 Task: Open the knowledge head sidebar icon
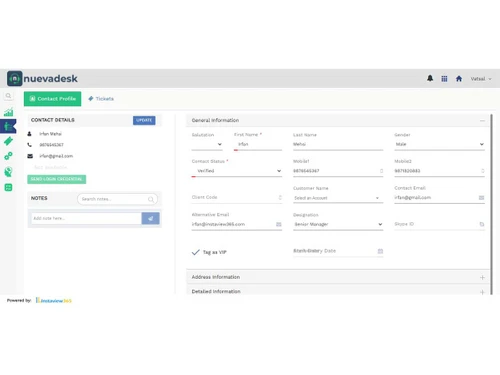click(8, 172)
